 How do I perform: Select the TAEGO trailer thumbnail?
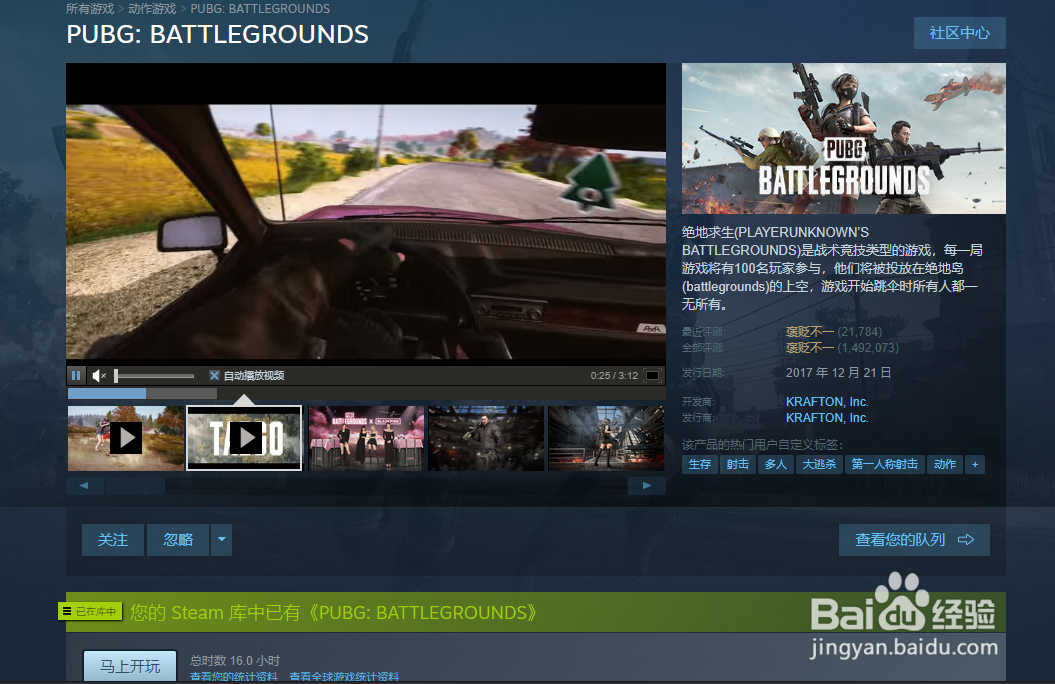tap(244, 438)
